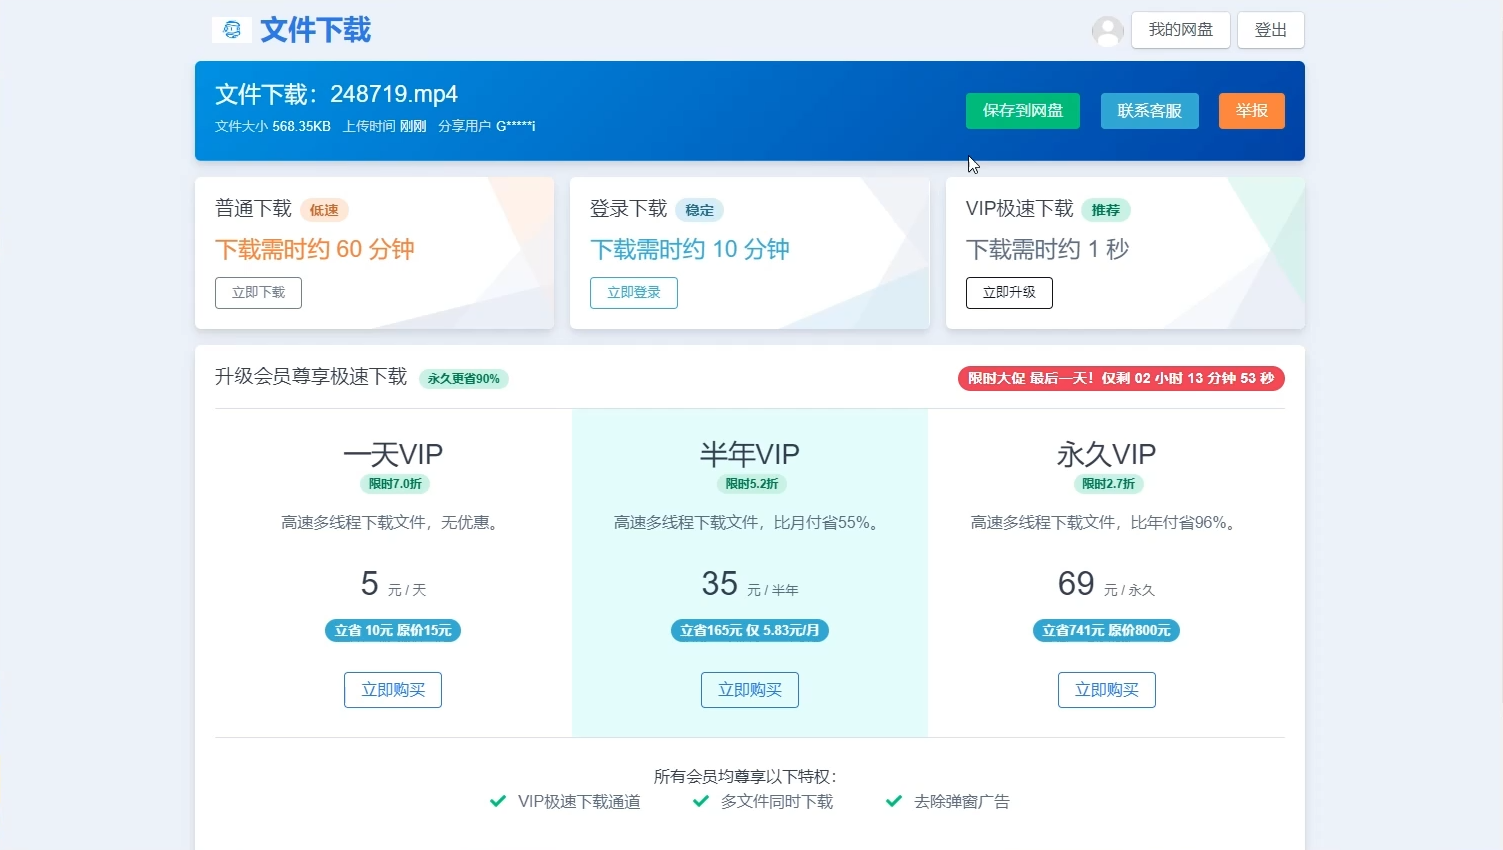Click the red limited-time promotion countdown badge
1503x850 pixels.
1120,379
